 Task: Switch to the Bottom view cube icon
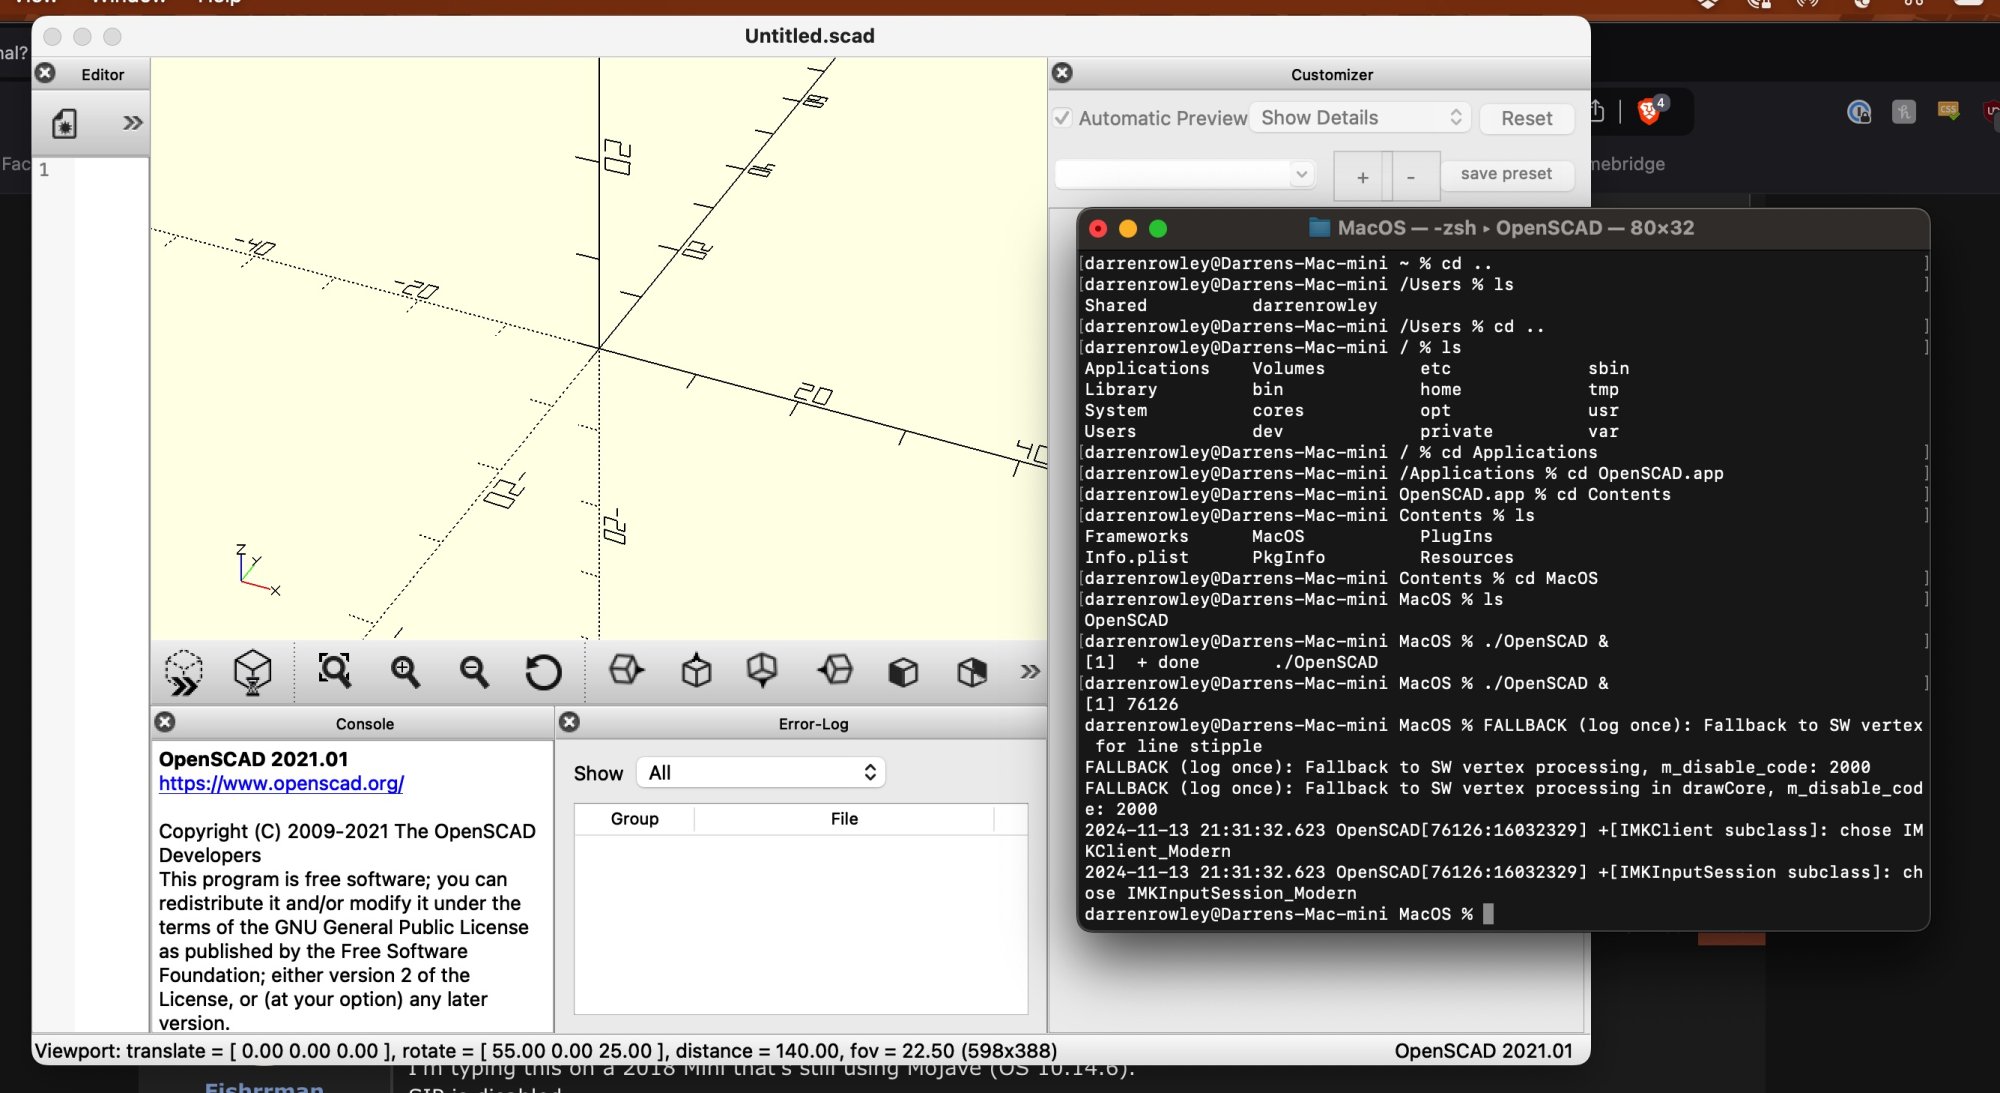[762, 670]
